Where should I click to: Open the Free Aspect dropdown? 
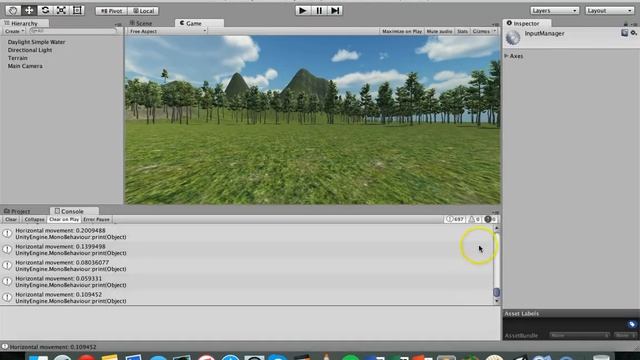[167, 31]
